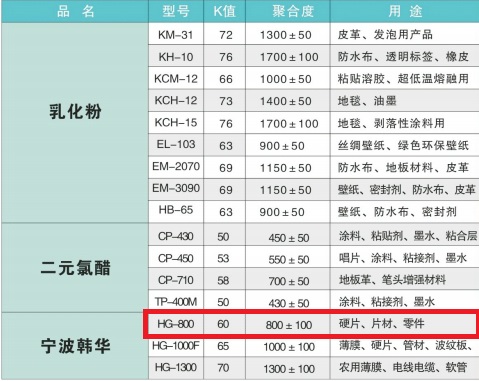
Task: Click K value 76 in KH-10 row
Action: (x=226, y=57)
